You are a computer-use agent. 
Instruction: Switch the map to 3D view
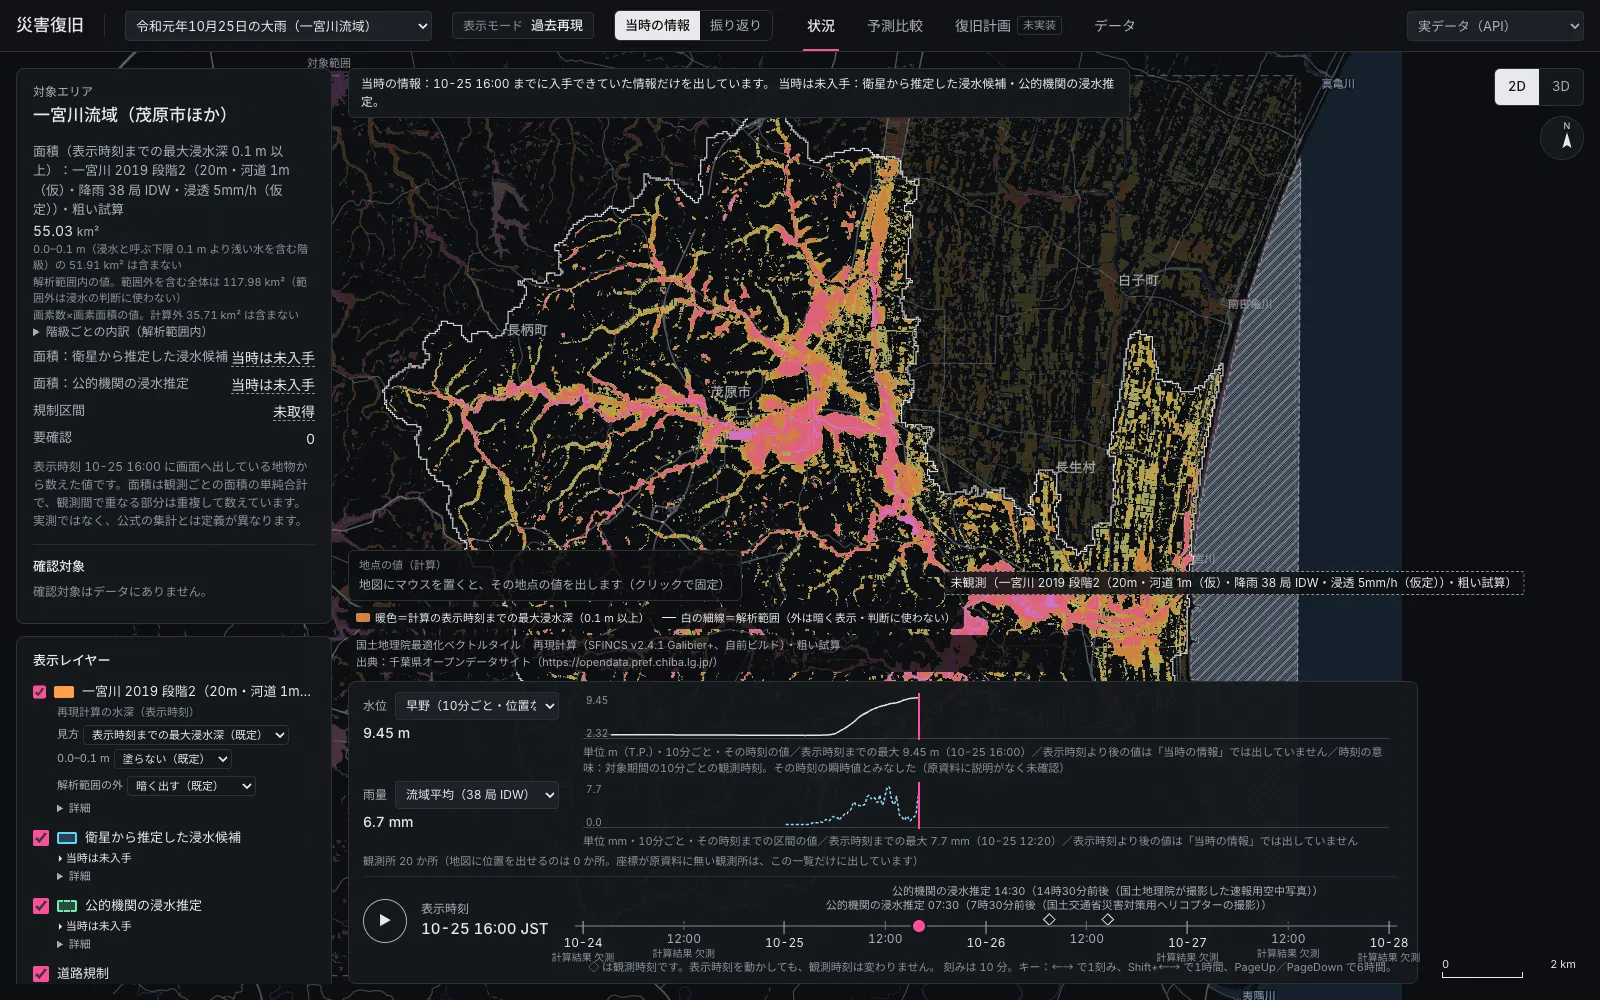1561,87
